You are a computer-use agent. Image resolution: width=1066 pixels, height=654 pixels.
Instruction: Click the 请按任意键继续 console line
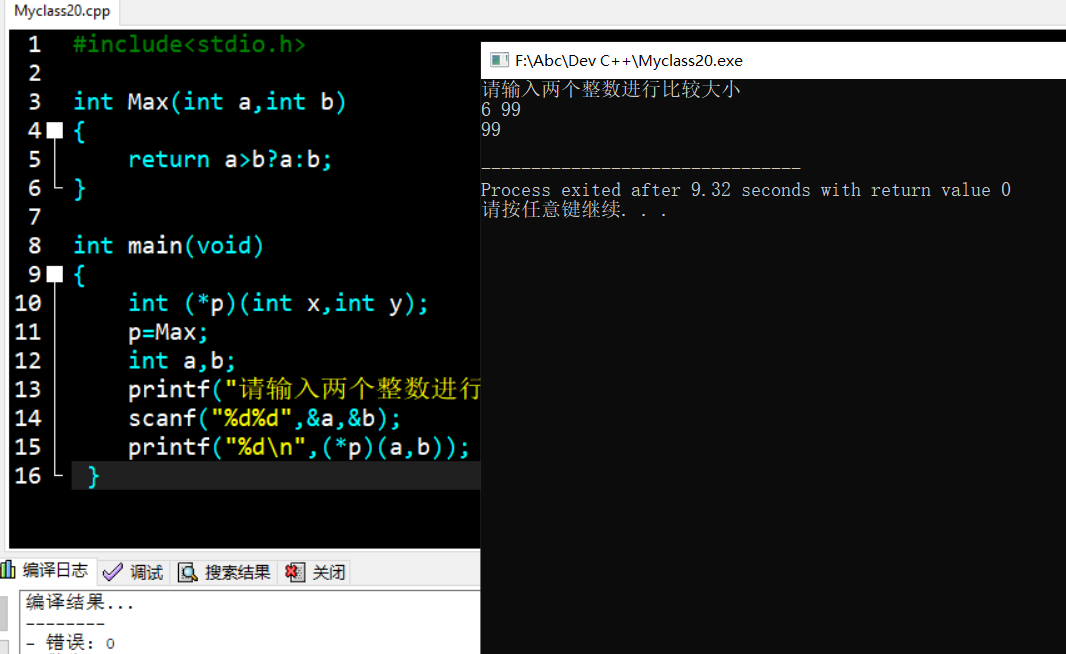574,209
